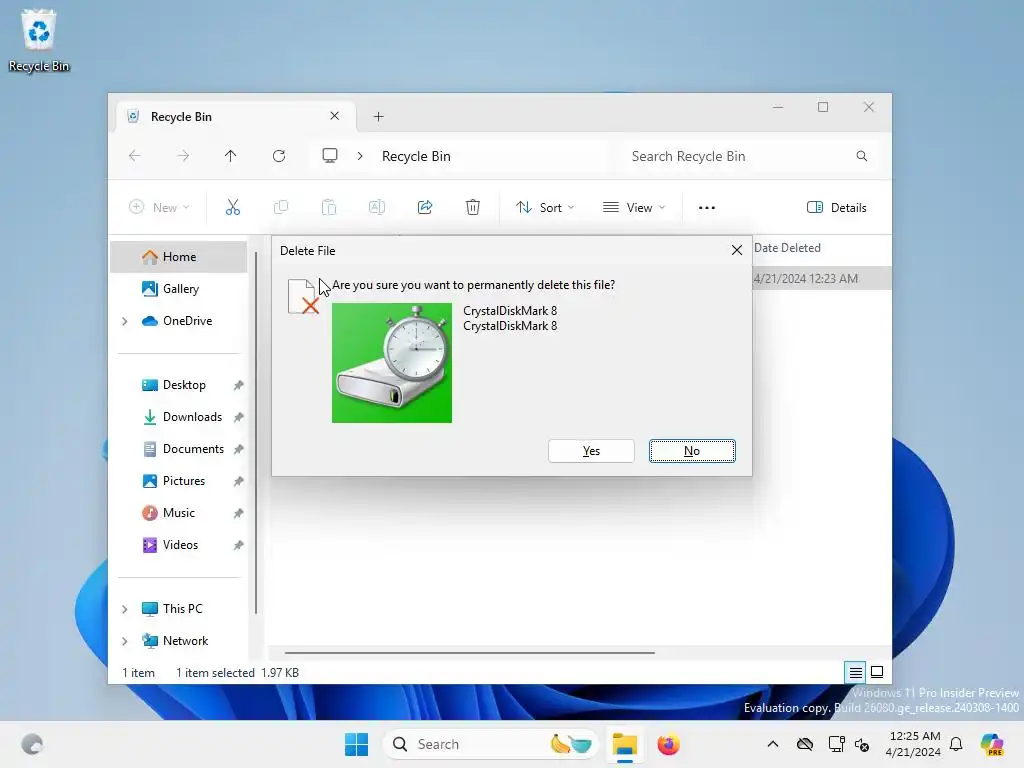Select Home in the sidebar
Screen dimensions: 1024x768
pyautogui.click(x=178, y=257)
